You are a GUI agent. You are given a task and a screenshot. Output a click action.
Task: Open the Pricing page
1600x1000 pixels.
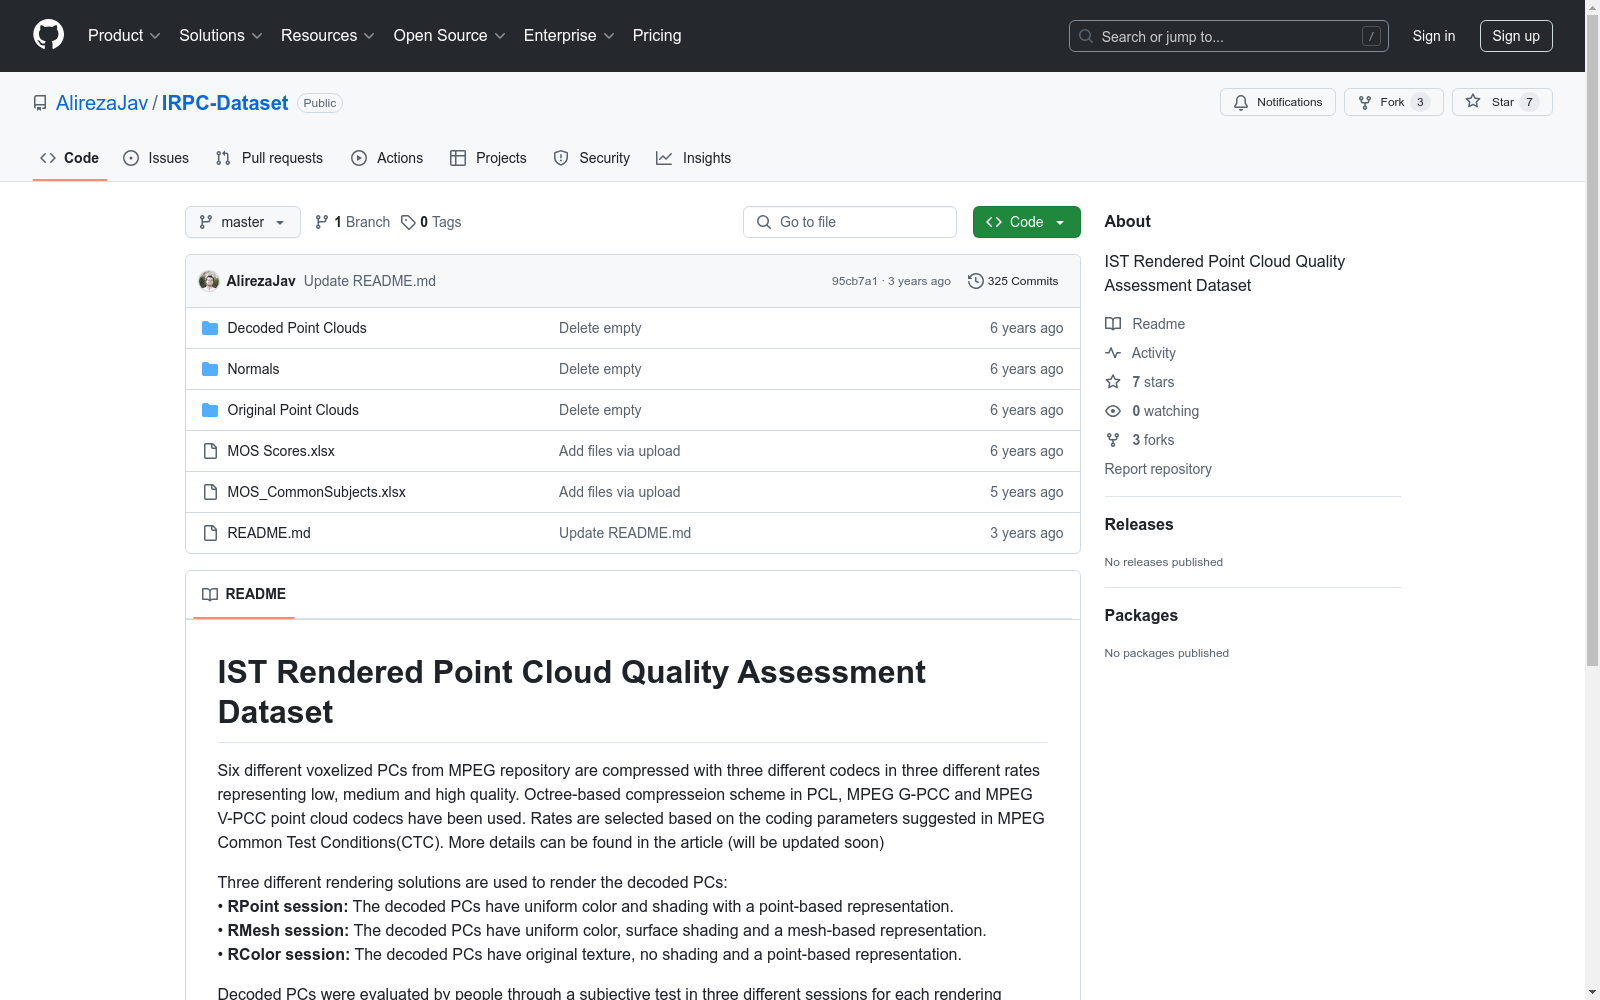[x=657, y=36]
